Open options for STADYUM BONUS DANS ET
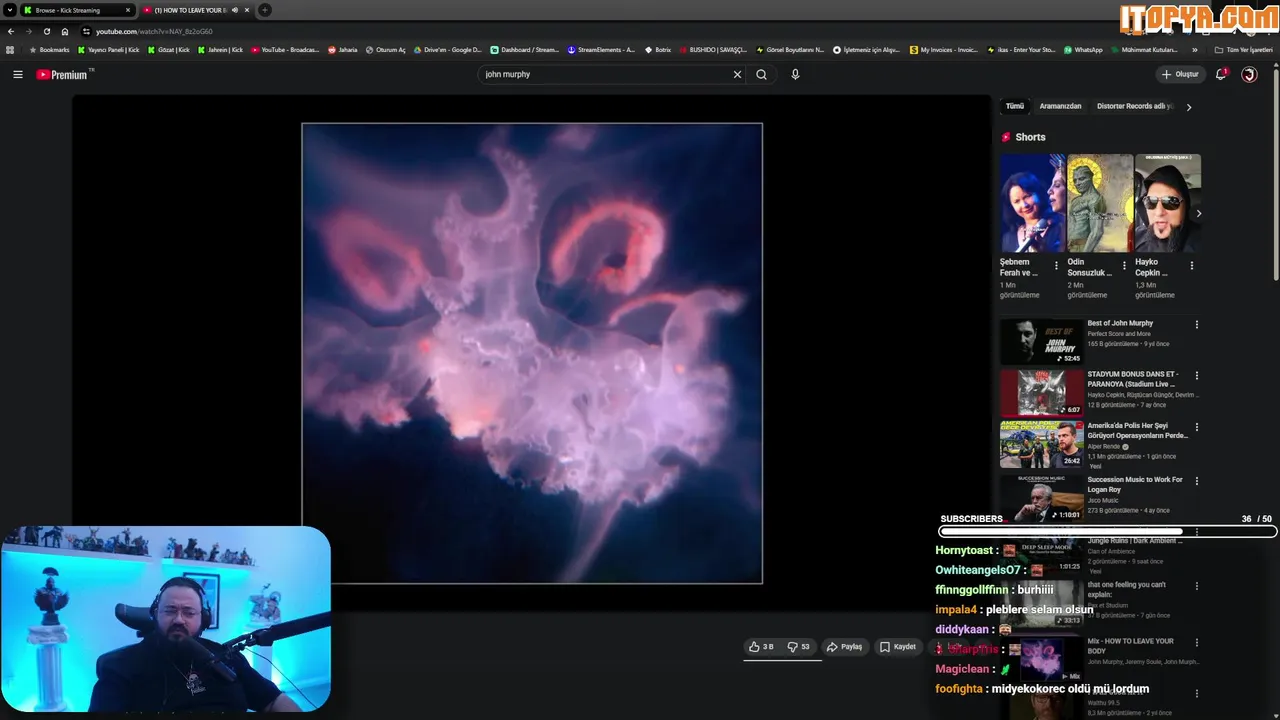This screenshot has height=720, width=1280. [x=1196, y=376]
